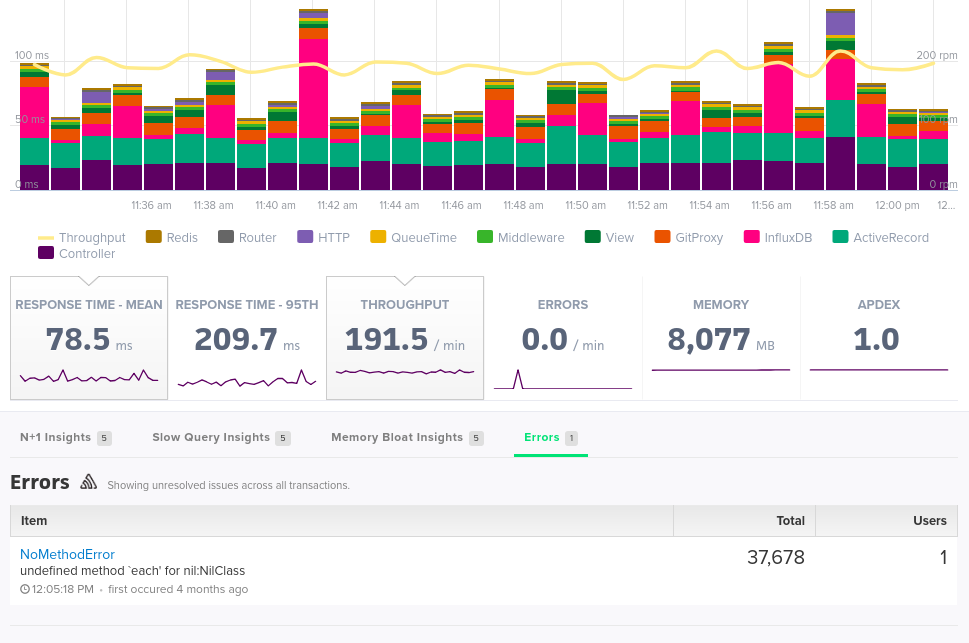Select the Memory metric card
This screenshot has width=969, height=643.
click(x=721, y=338)
